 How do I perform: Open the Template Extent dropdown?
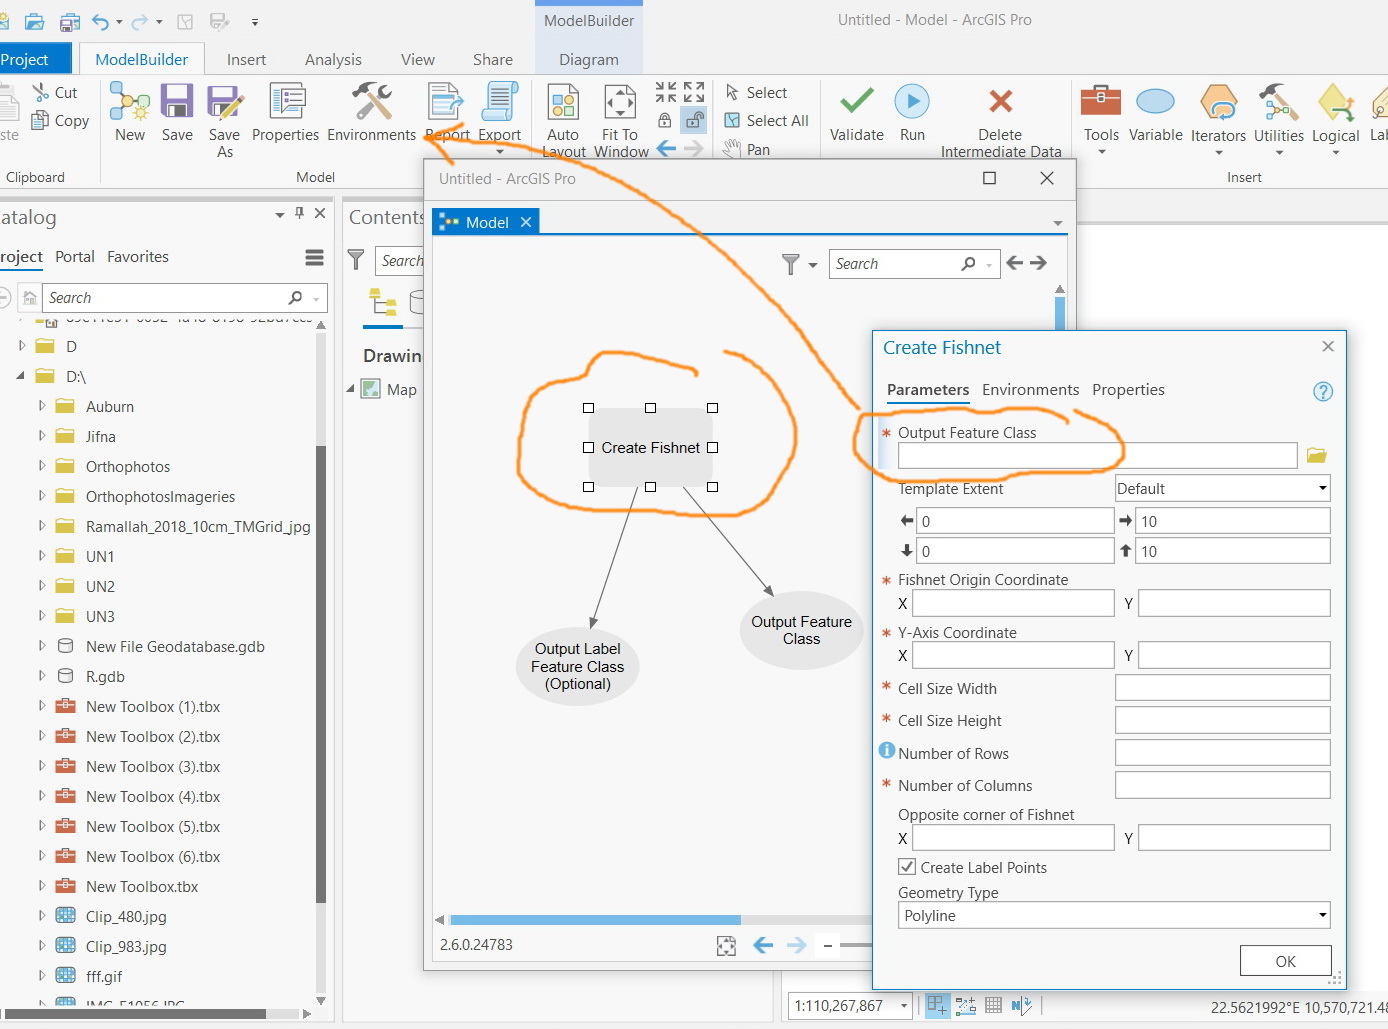point(1322,489)
